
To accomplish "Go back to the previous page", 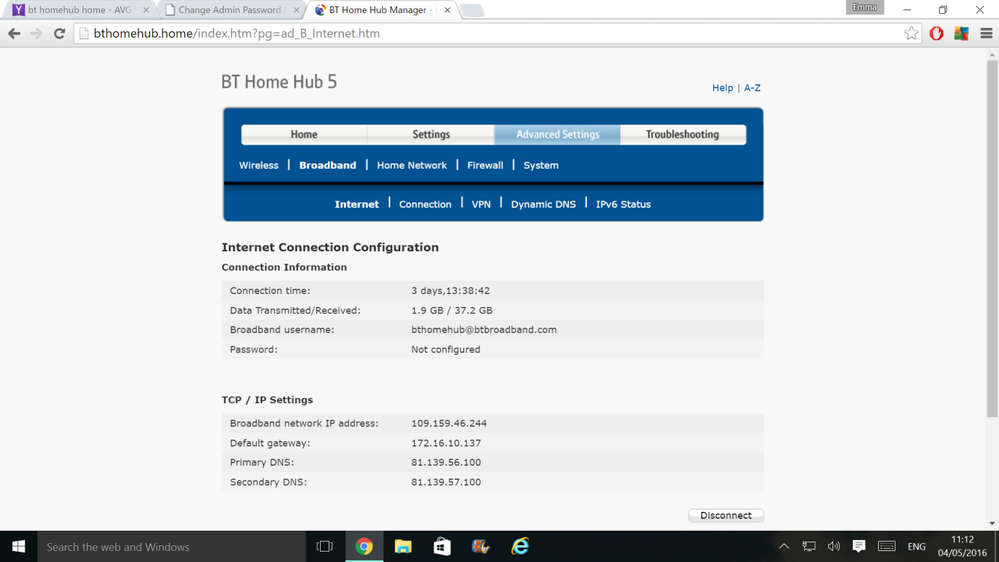I will coord(14,33).
